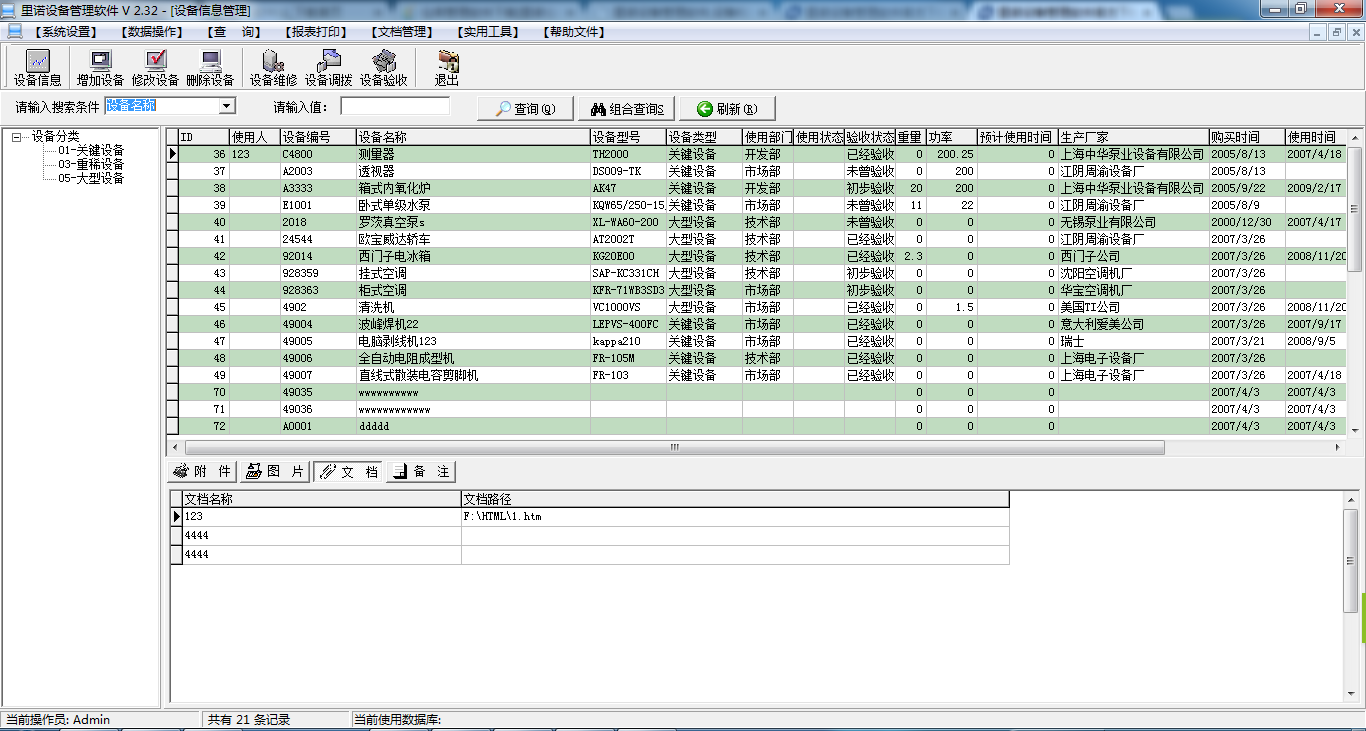The width and height of the screenshot is (1366, 731).
Task: Switch to the 图片 tab
Action: [275, 472]
